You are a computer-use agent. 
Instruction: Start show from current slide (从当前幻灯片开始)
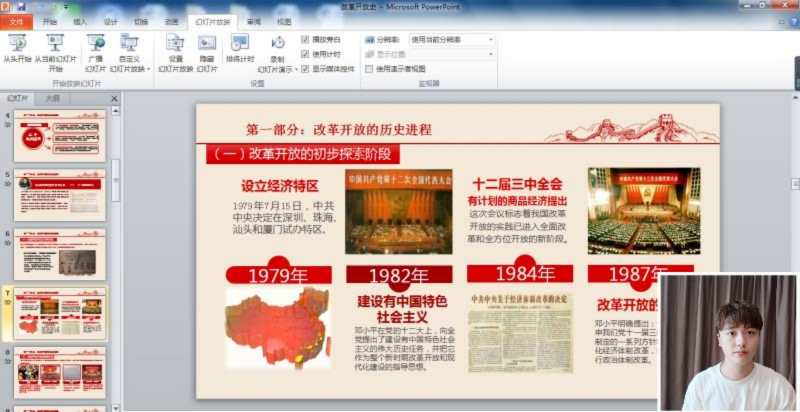click(x=55, y=53)
